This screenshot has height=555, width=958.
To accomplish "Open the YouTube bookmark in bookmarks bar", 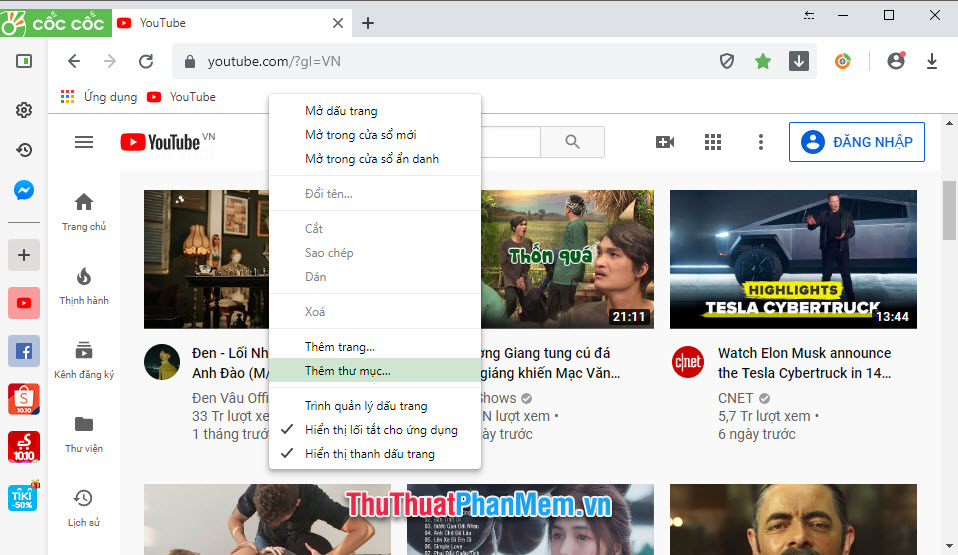I will coord(181,97).
